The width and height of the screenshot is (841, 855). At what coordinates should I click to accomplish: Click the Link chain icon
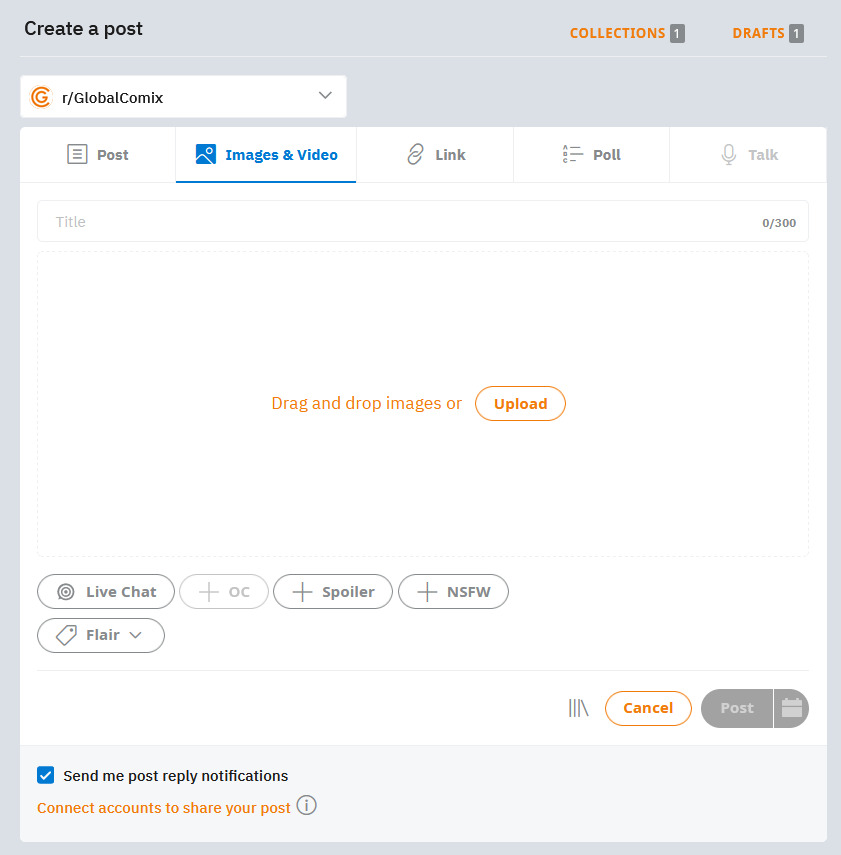coord(416,155)
